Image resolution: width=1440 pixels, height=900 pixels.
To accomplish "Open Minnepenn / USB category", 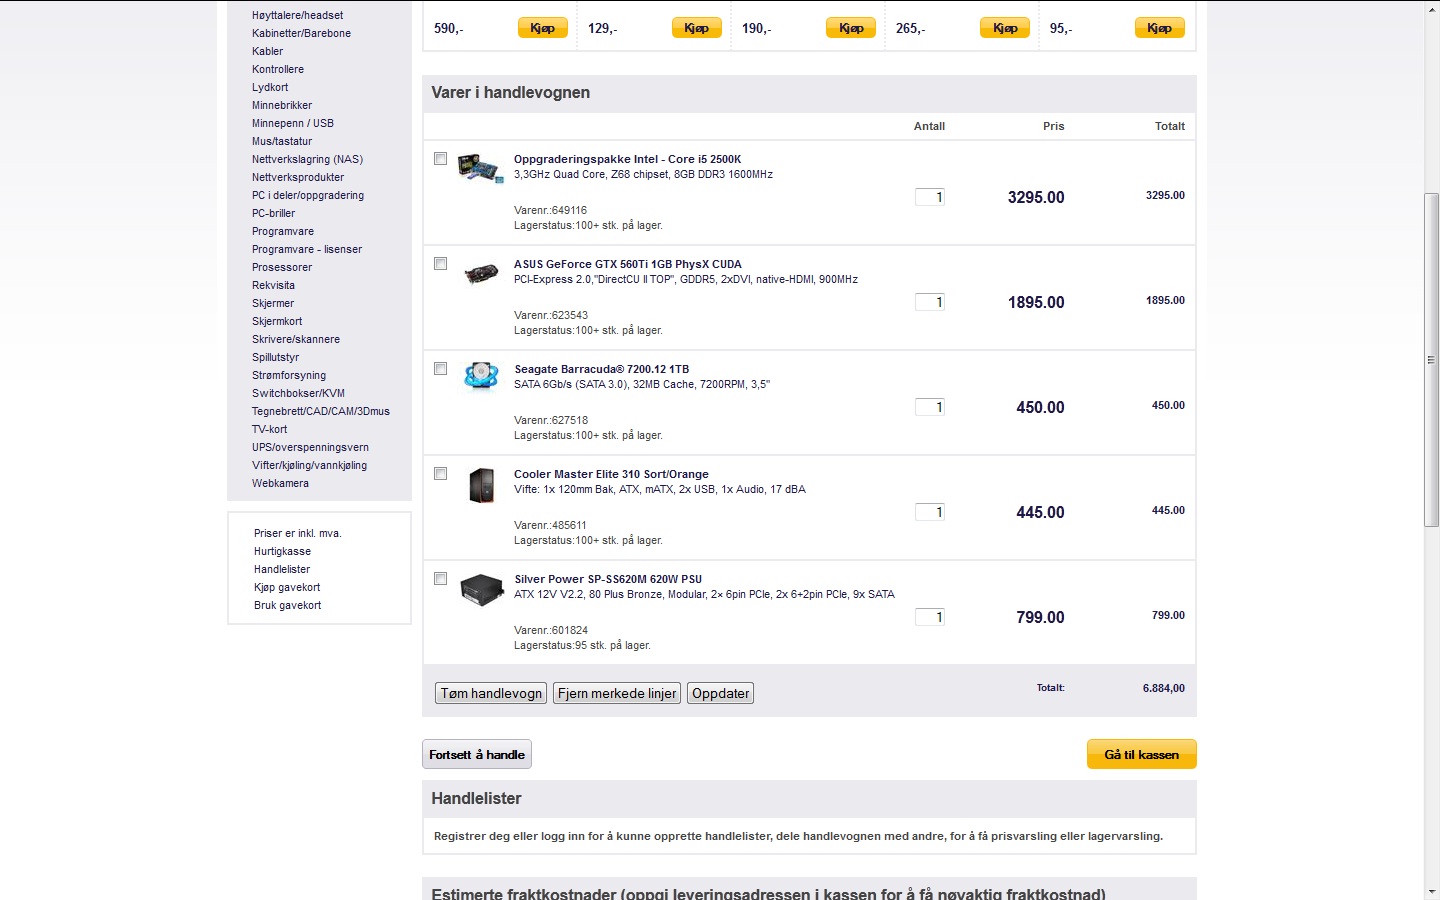I will [293, 123].
